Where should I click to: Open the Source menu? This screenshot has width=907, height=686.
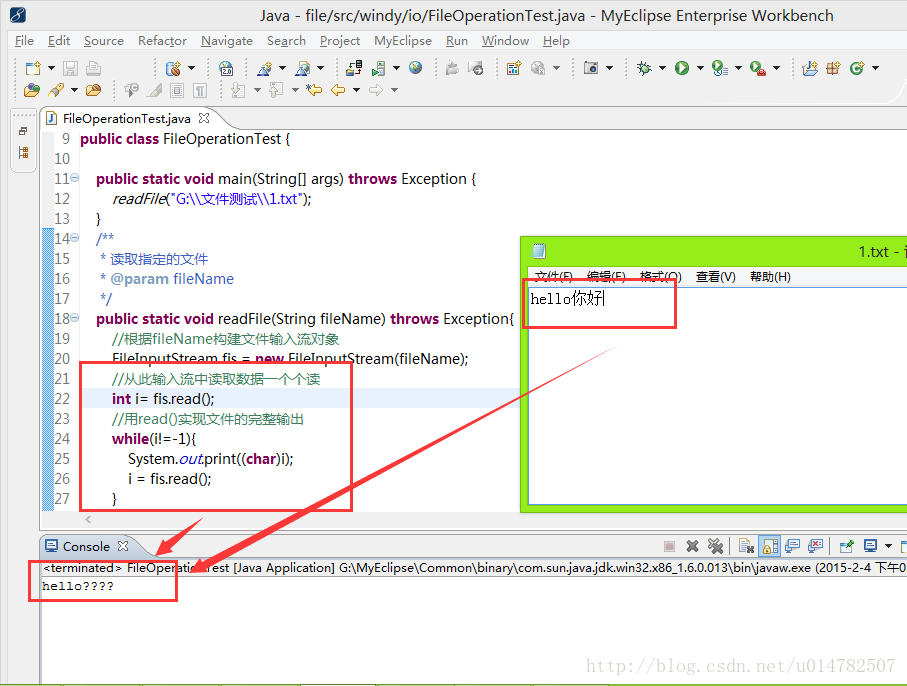[104, 41]
